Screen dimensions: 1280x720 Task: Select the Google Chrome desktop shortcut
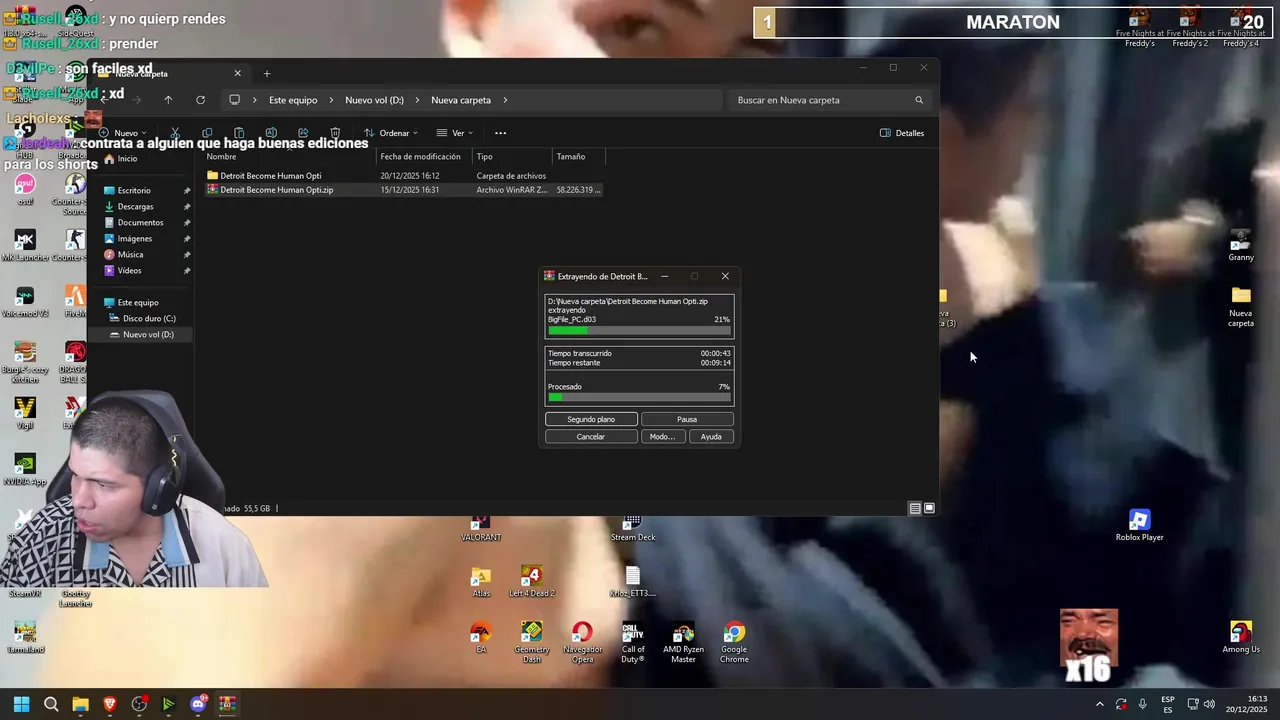click(734, 642)
